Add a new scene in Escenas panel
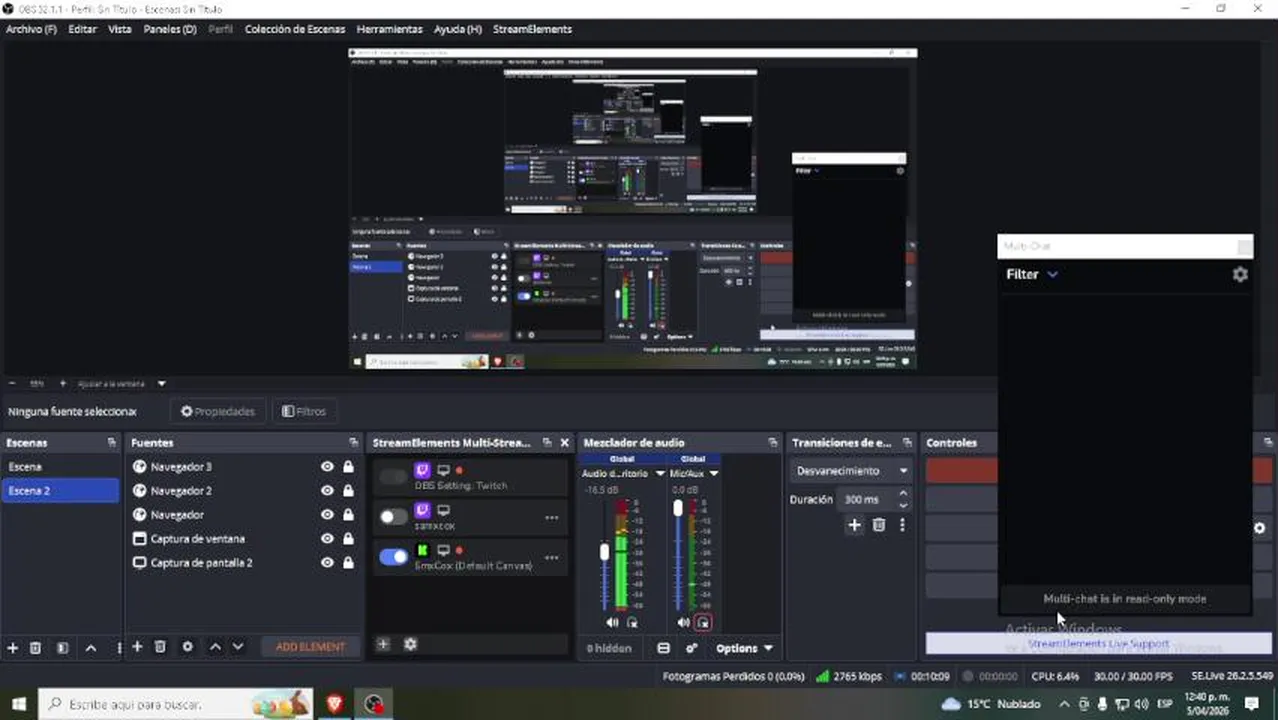The height and width of the screenshot is (720, 1278). (13, 648)
